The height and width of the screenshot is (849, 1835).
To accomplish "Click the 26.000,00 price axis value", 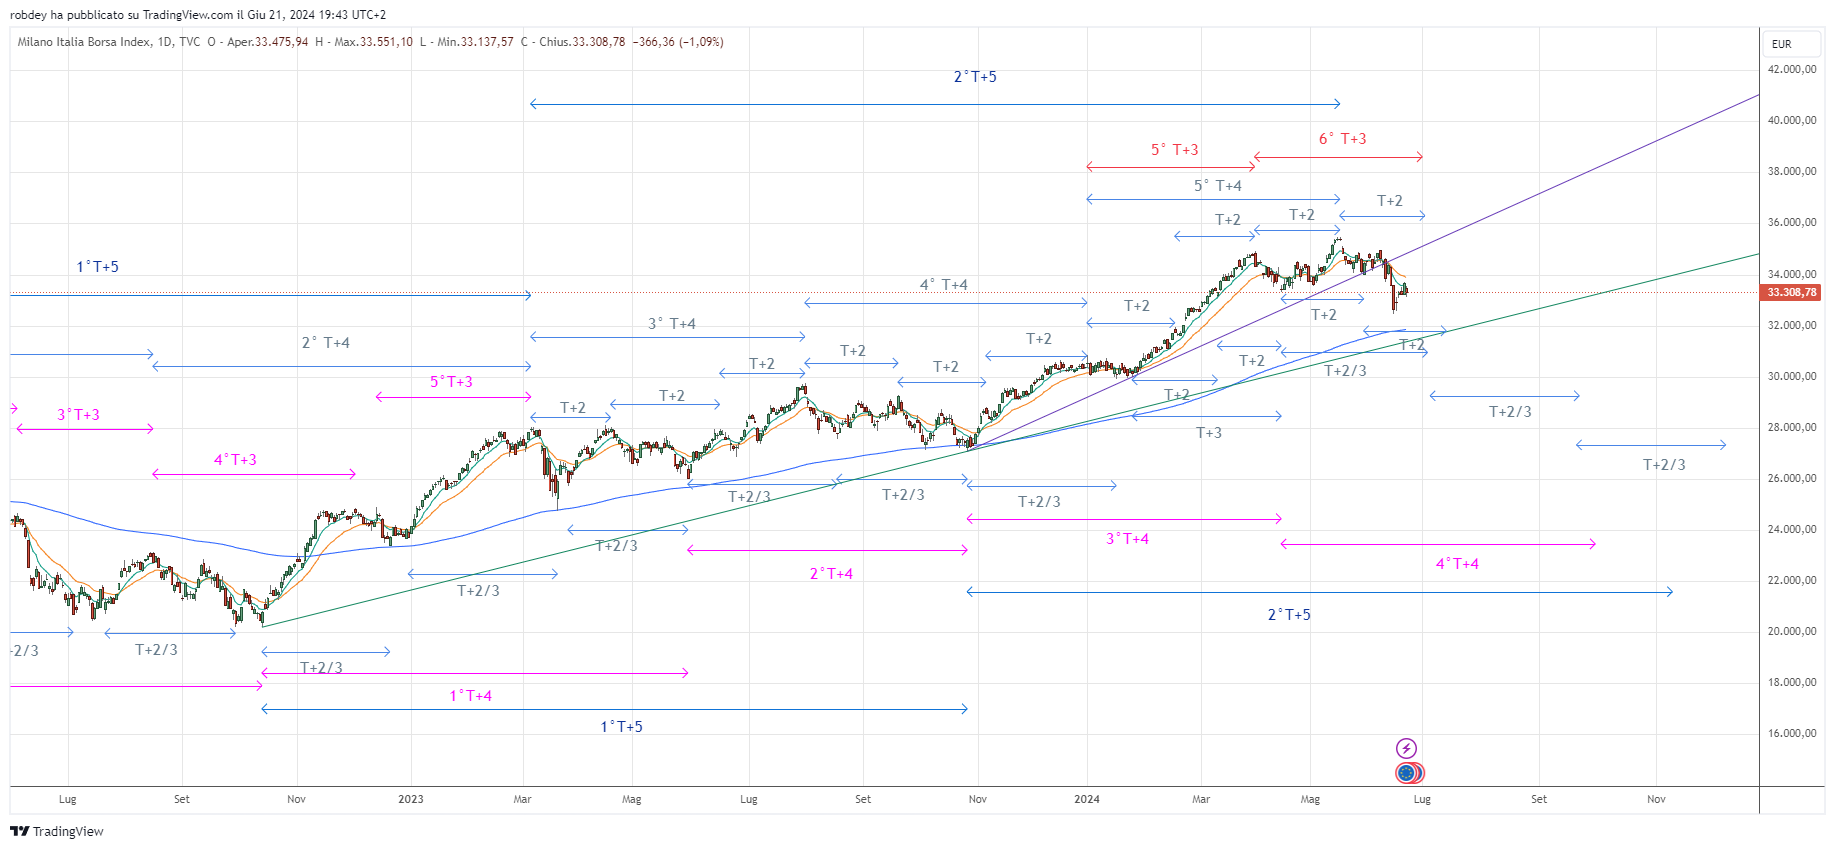I will 1792,478.
